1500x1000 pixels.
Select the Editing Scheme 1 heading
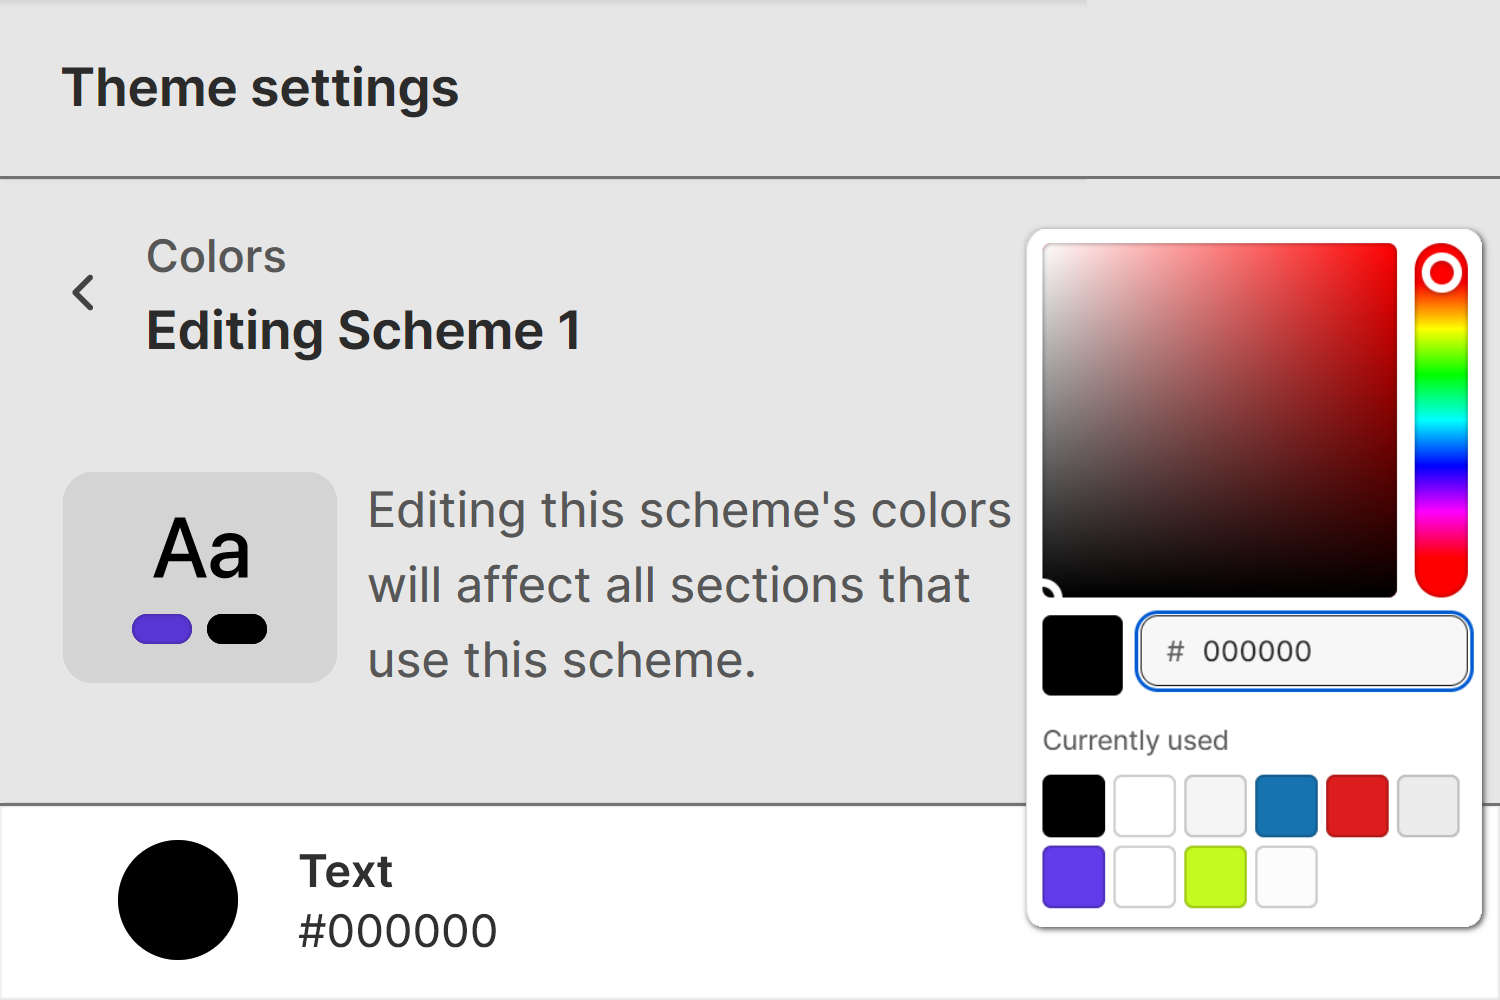(364, 330)
